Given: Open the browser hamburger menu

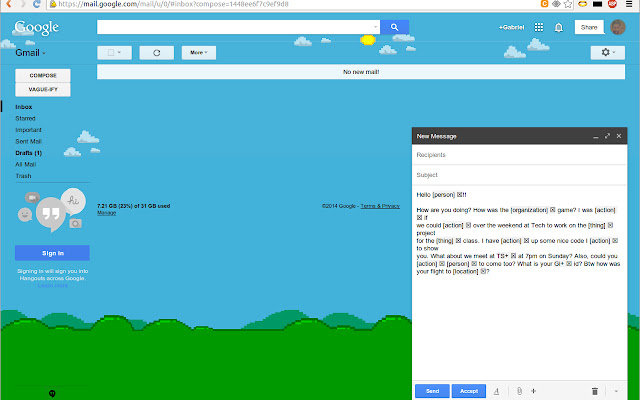Looking at the screenshot, I should [629, 4].
